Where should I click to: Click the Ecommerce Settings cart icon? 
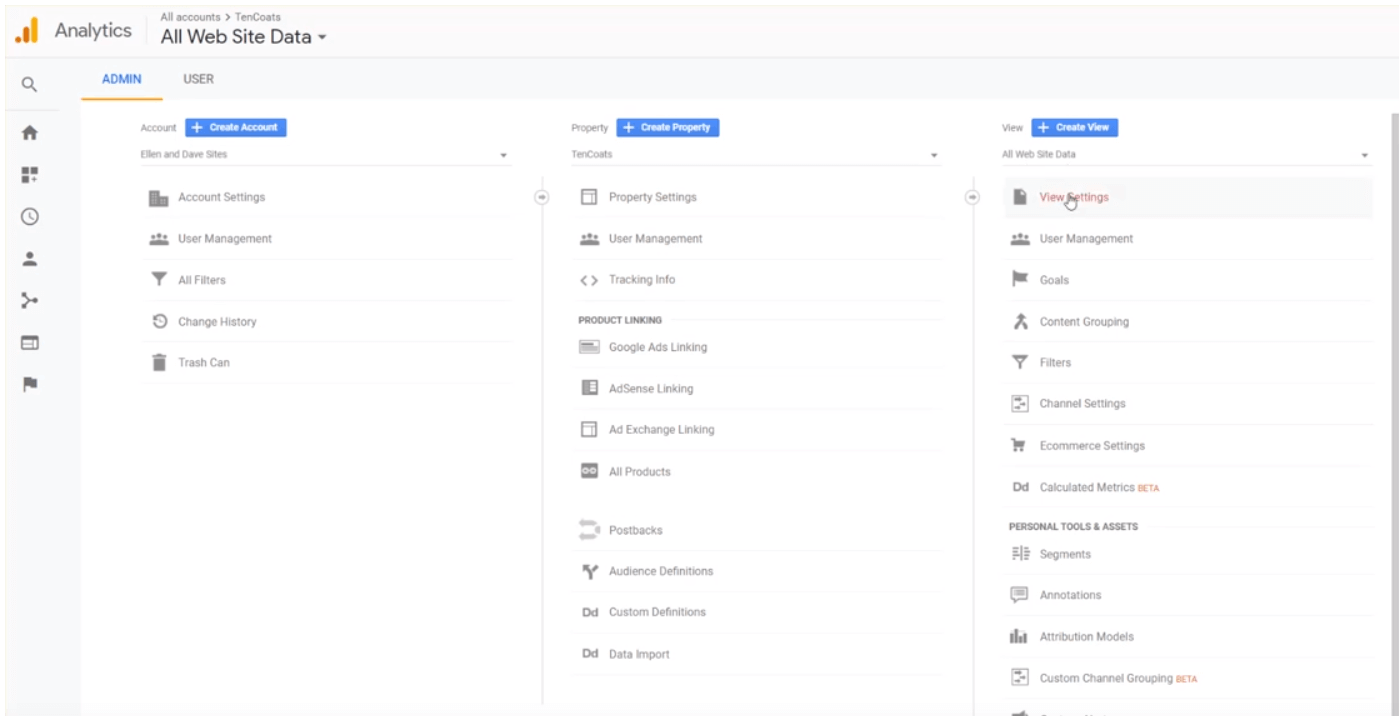tap(1020, 445)
